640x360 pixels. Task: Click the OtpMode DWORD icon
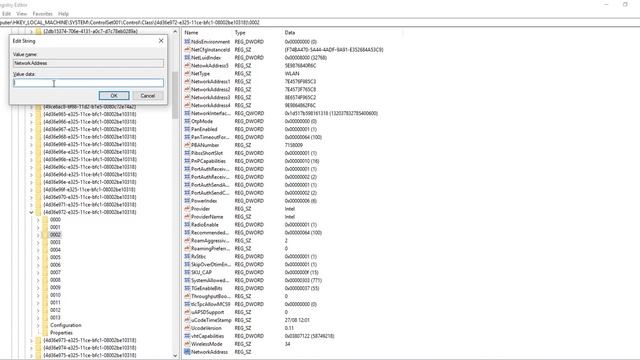point(187,121)
